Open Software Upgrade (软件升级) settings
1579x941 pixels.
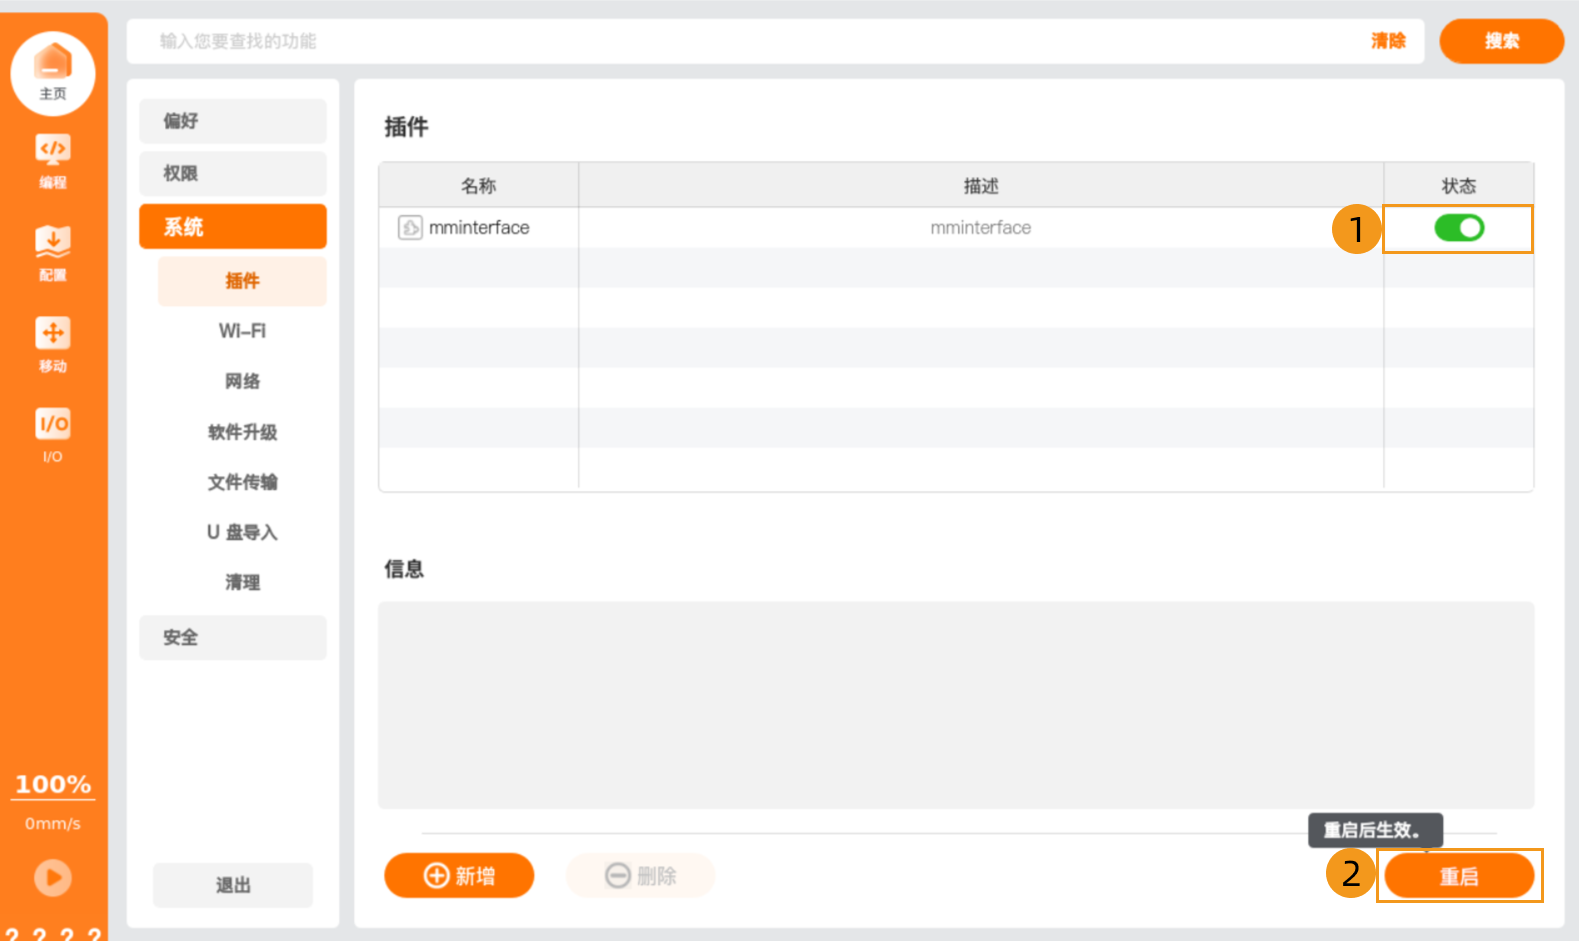pyautogui.click(x=242, y=432)
